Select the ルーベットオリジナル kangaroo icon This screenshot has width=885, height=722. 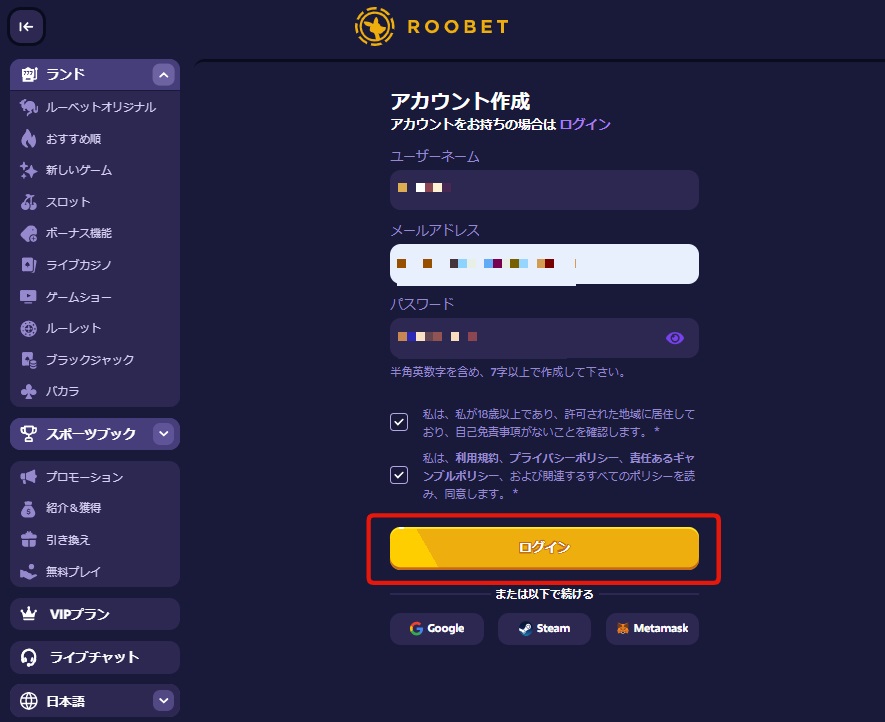click(x=29, y=107)
